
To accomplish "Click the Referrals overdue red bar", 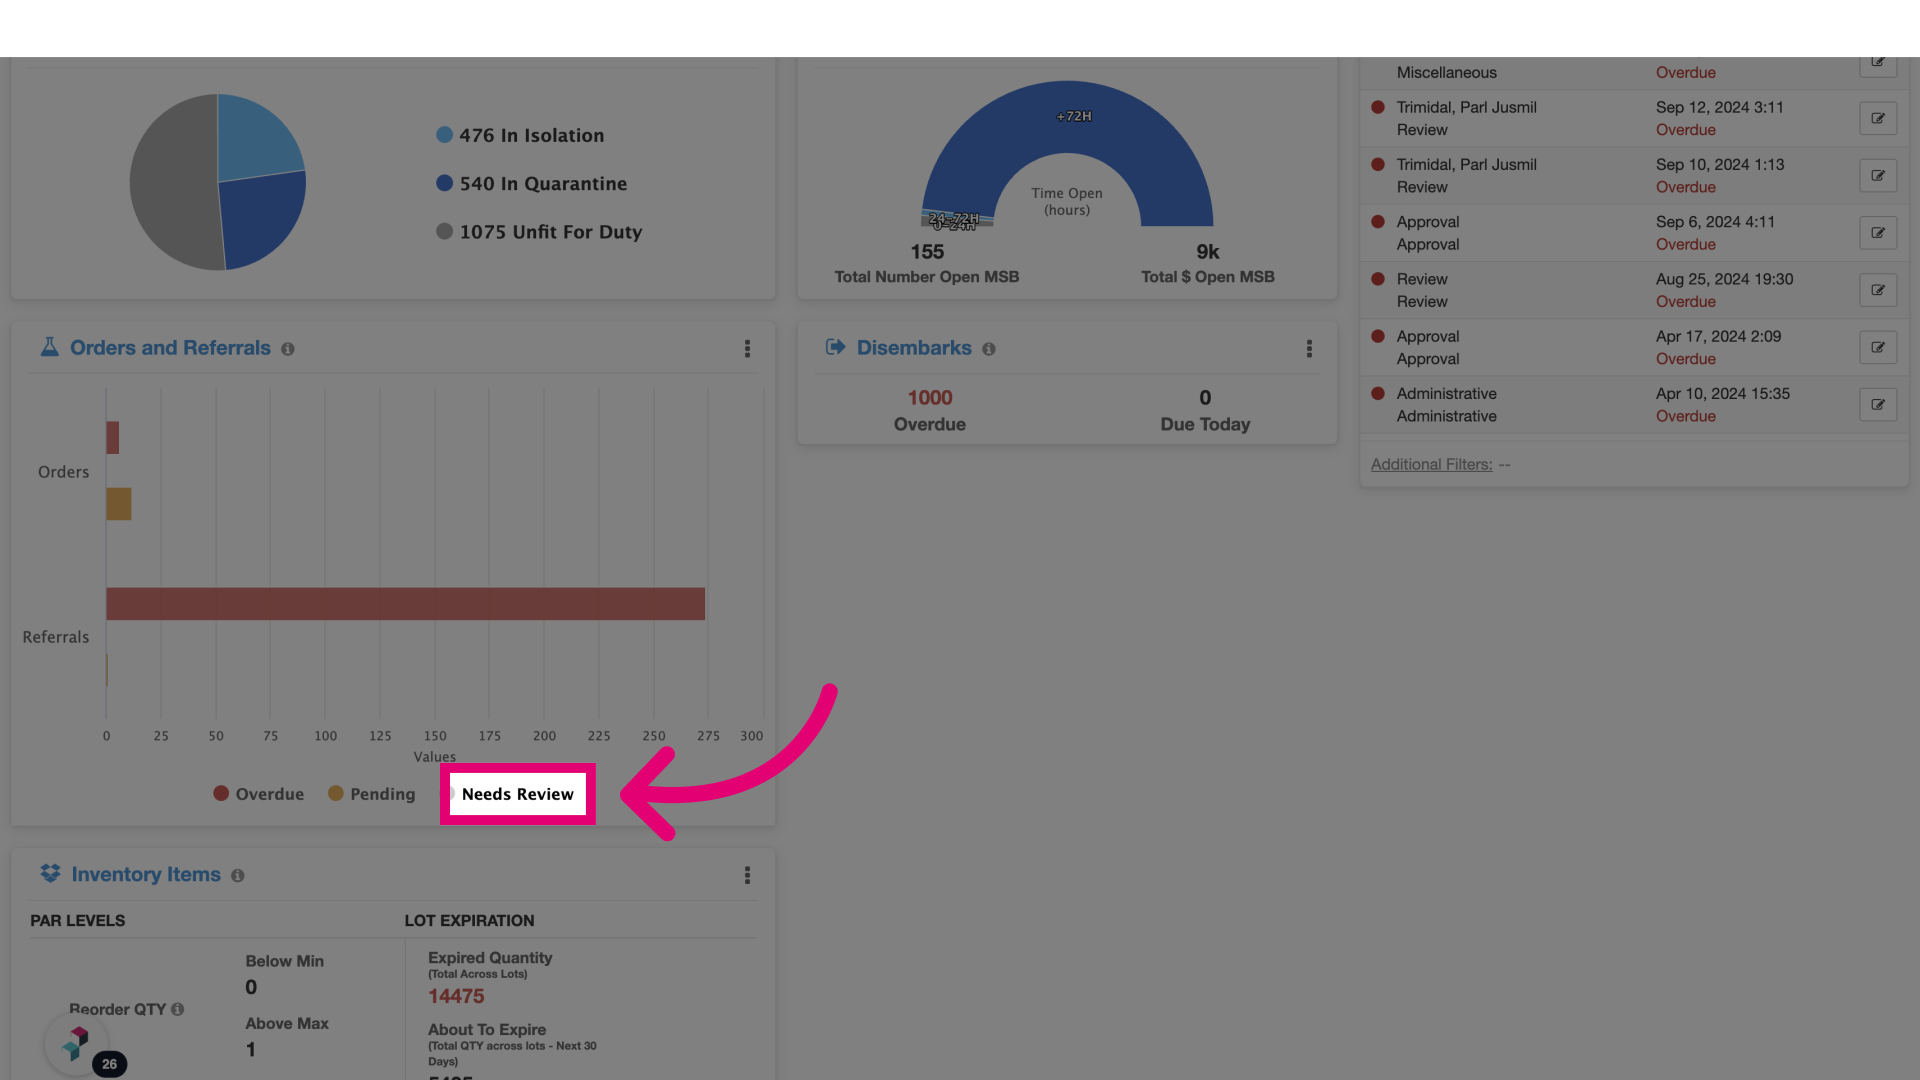I will (405, 604).
